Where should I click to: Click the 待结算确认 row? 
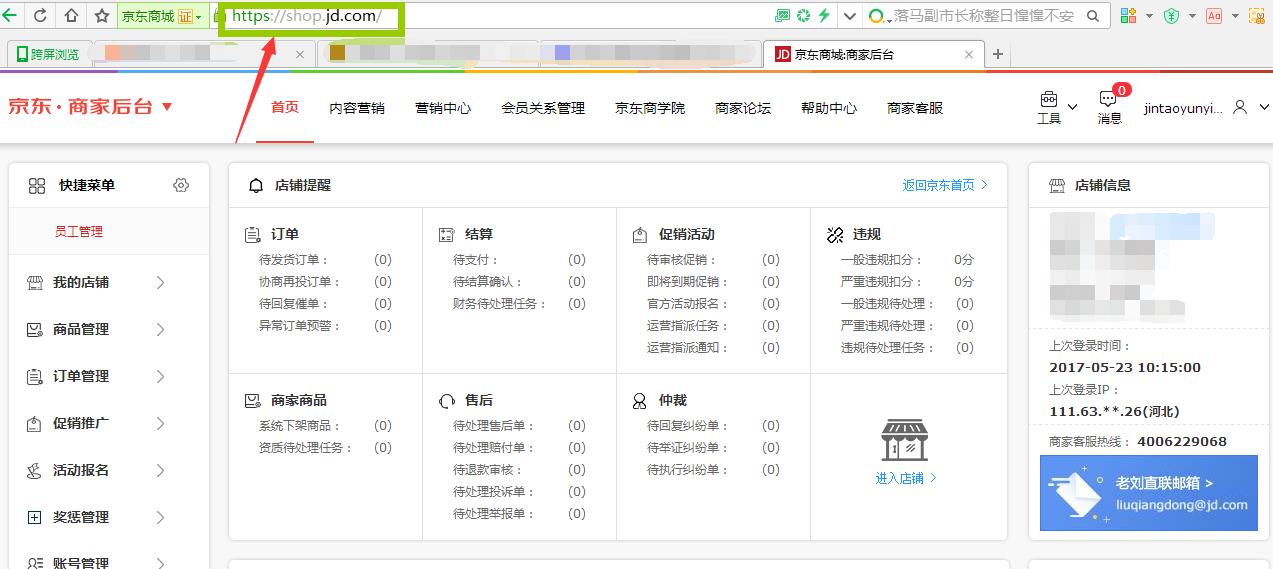pos(519,282)
